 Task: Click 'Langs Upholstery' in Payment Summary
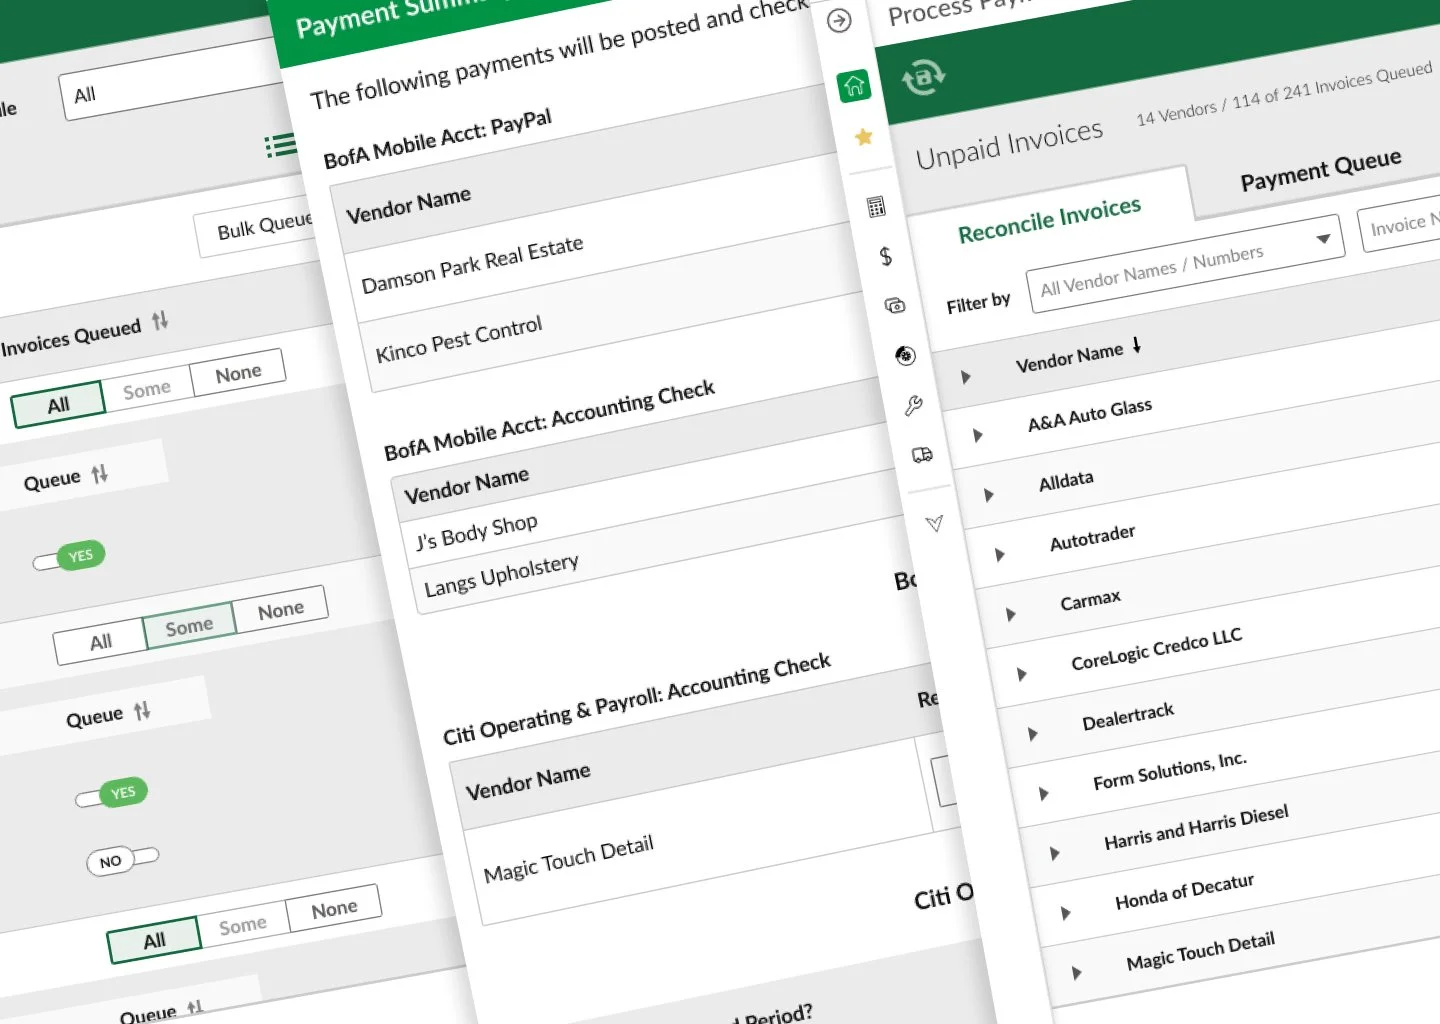[501, 576]
